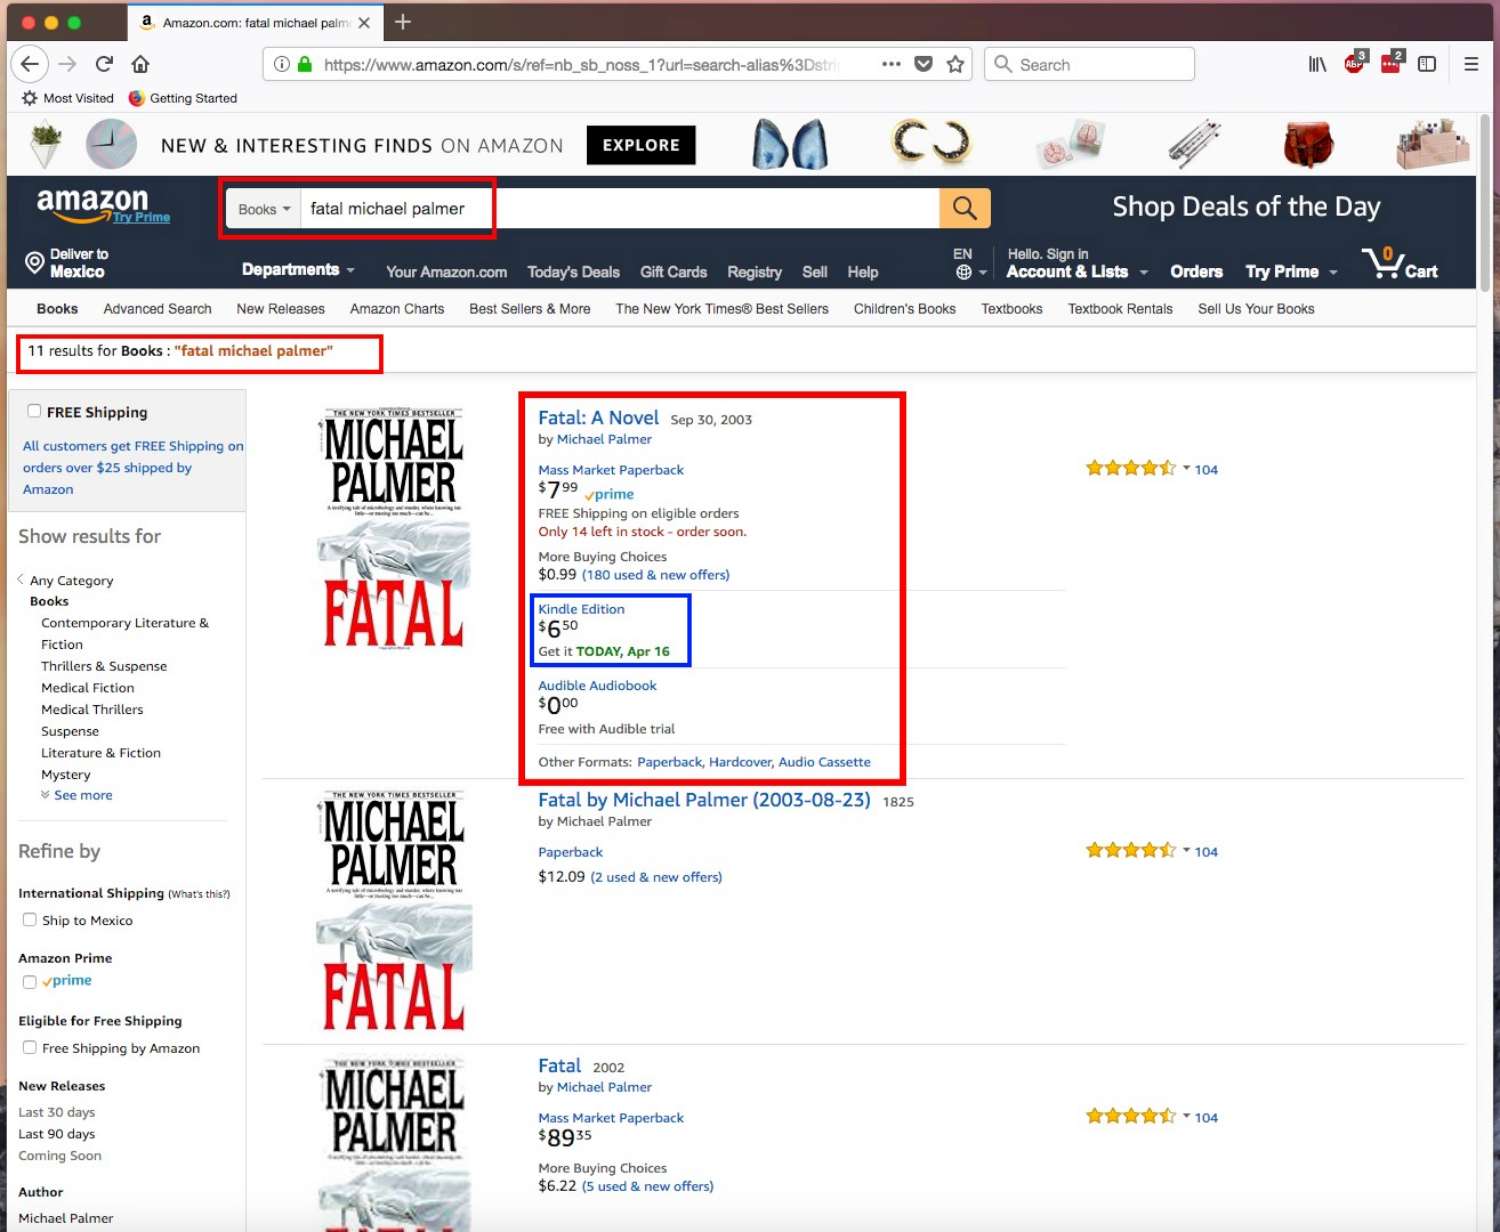Open Textbook Rentals
1500x1232 pixels.
click(1120, 309)
